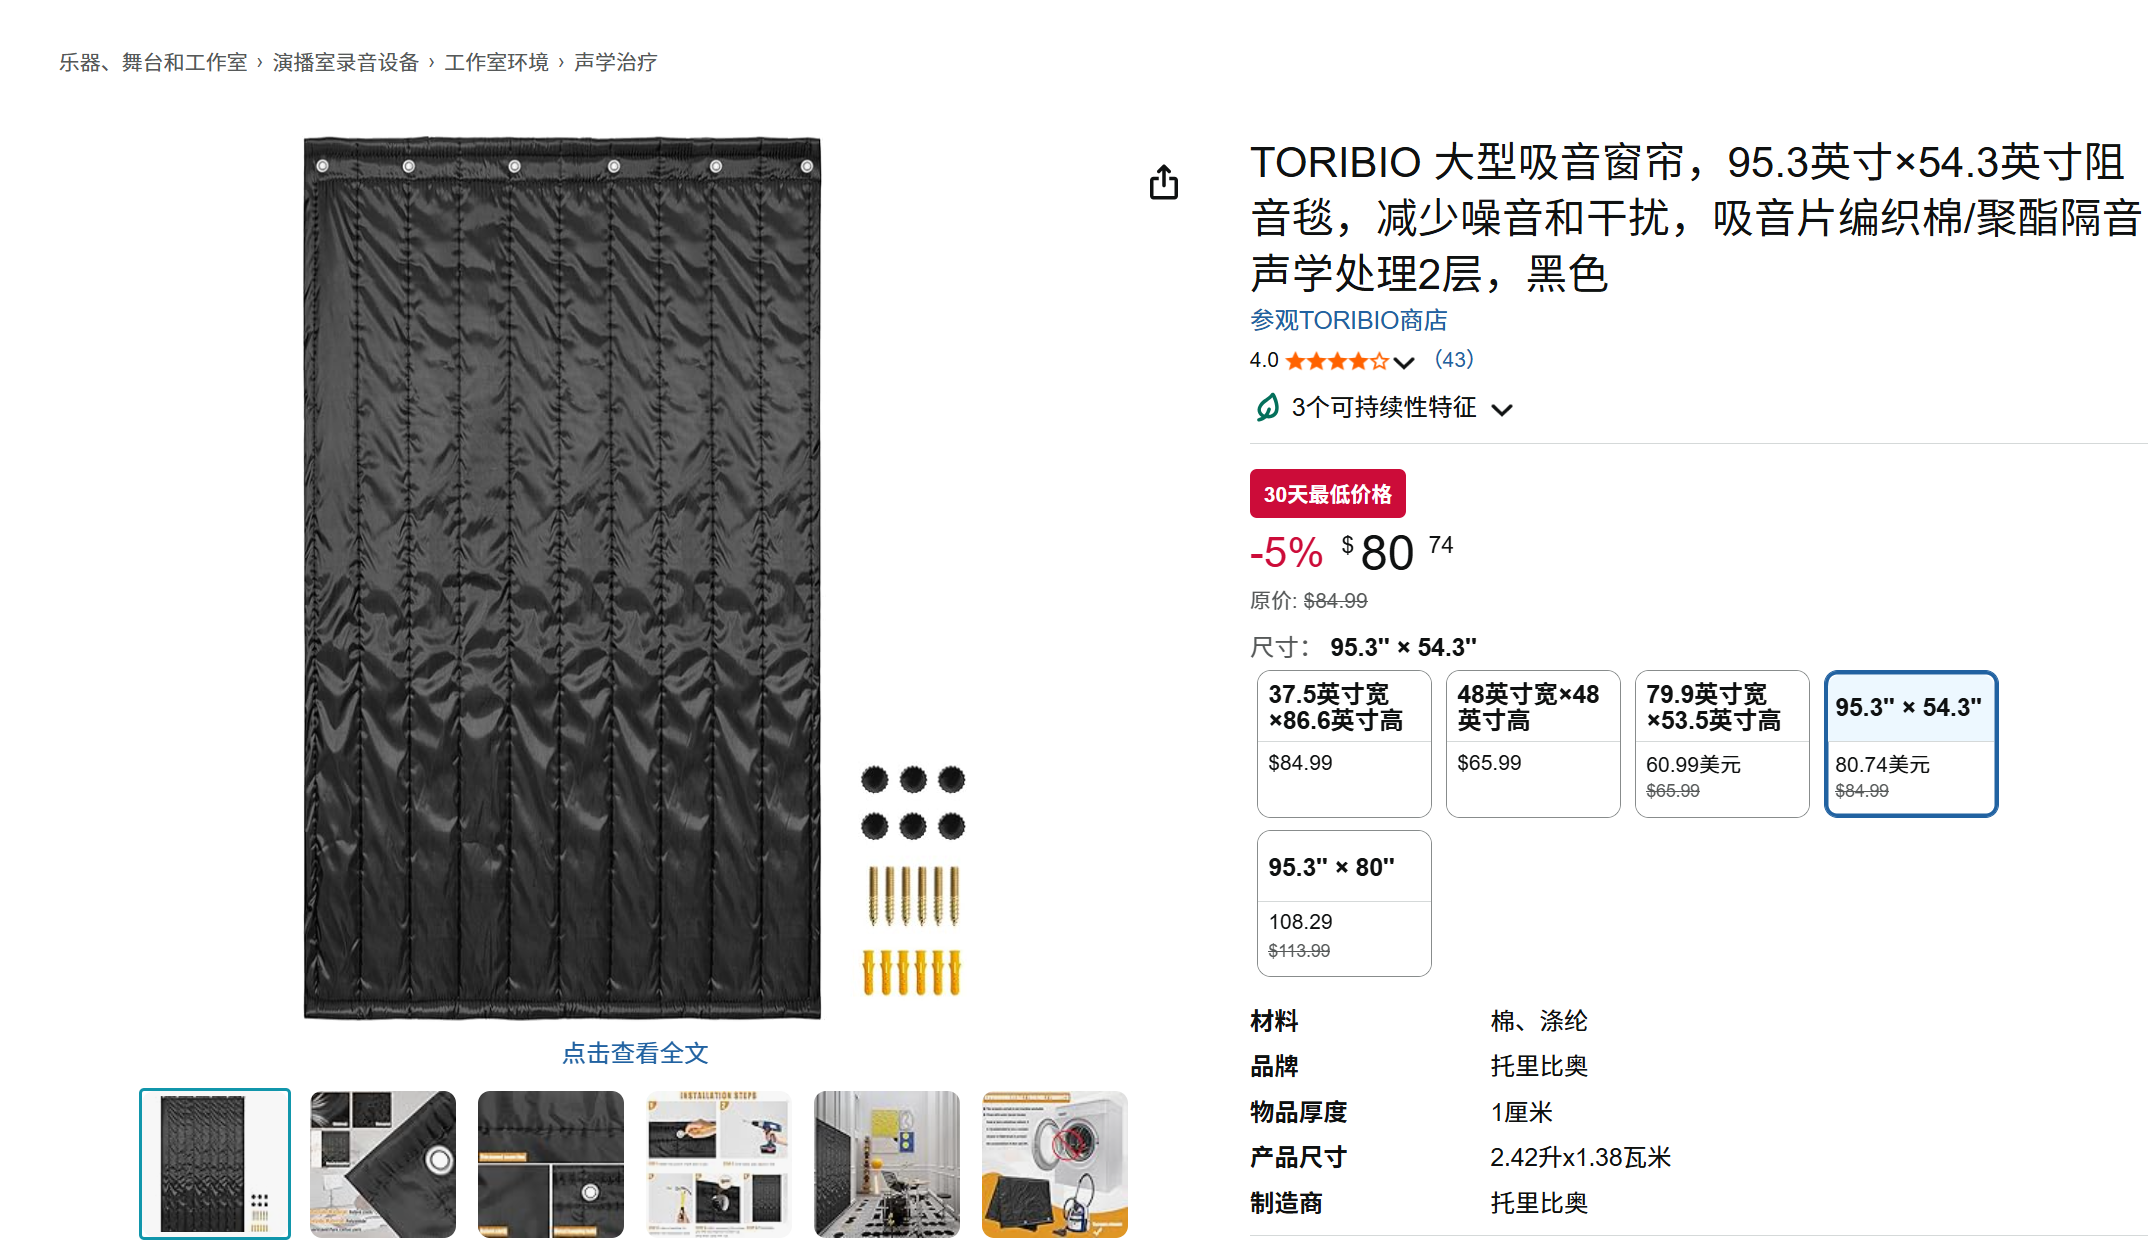Open the (43) reviews count link
The width and height of the screenshot is (2151, 1241).
[1454, 360]
